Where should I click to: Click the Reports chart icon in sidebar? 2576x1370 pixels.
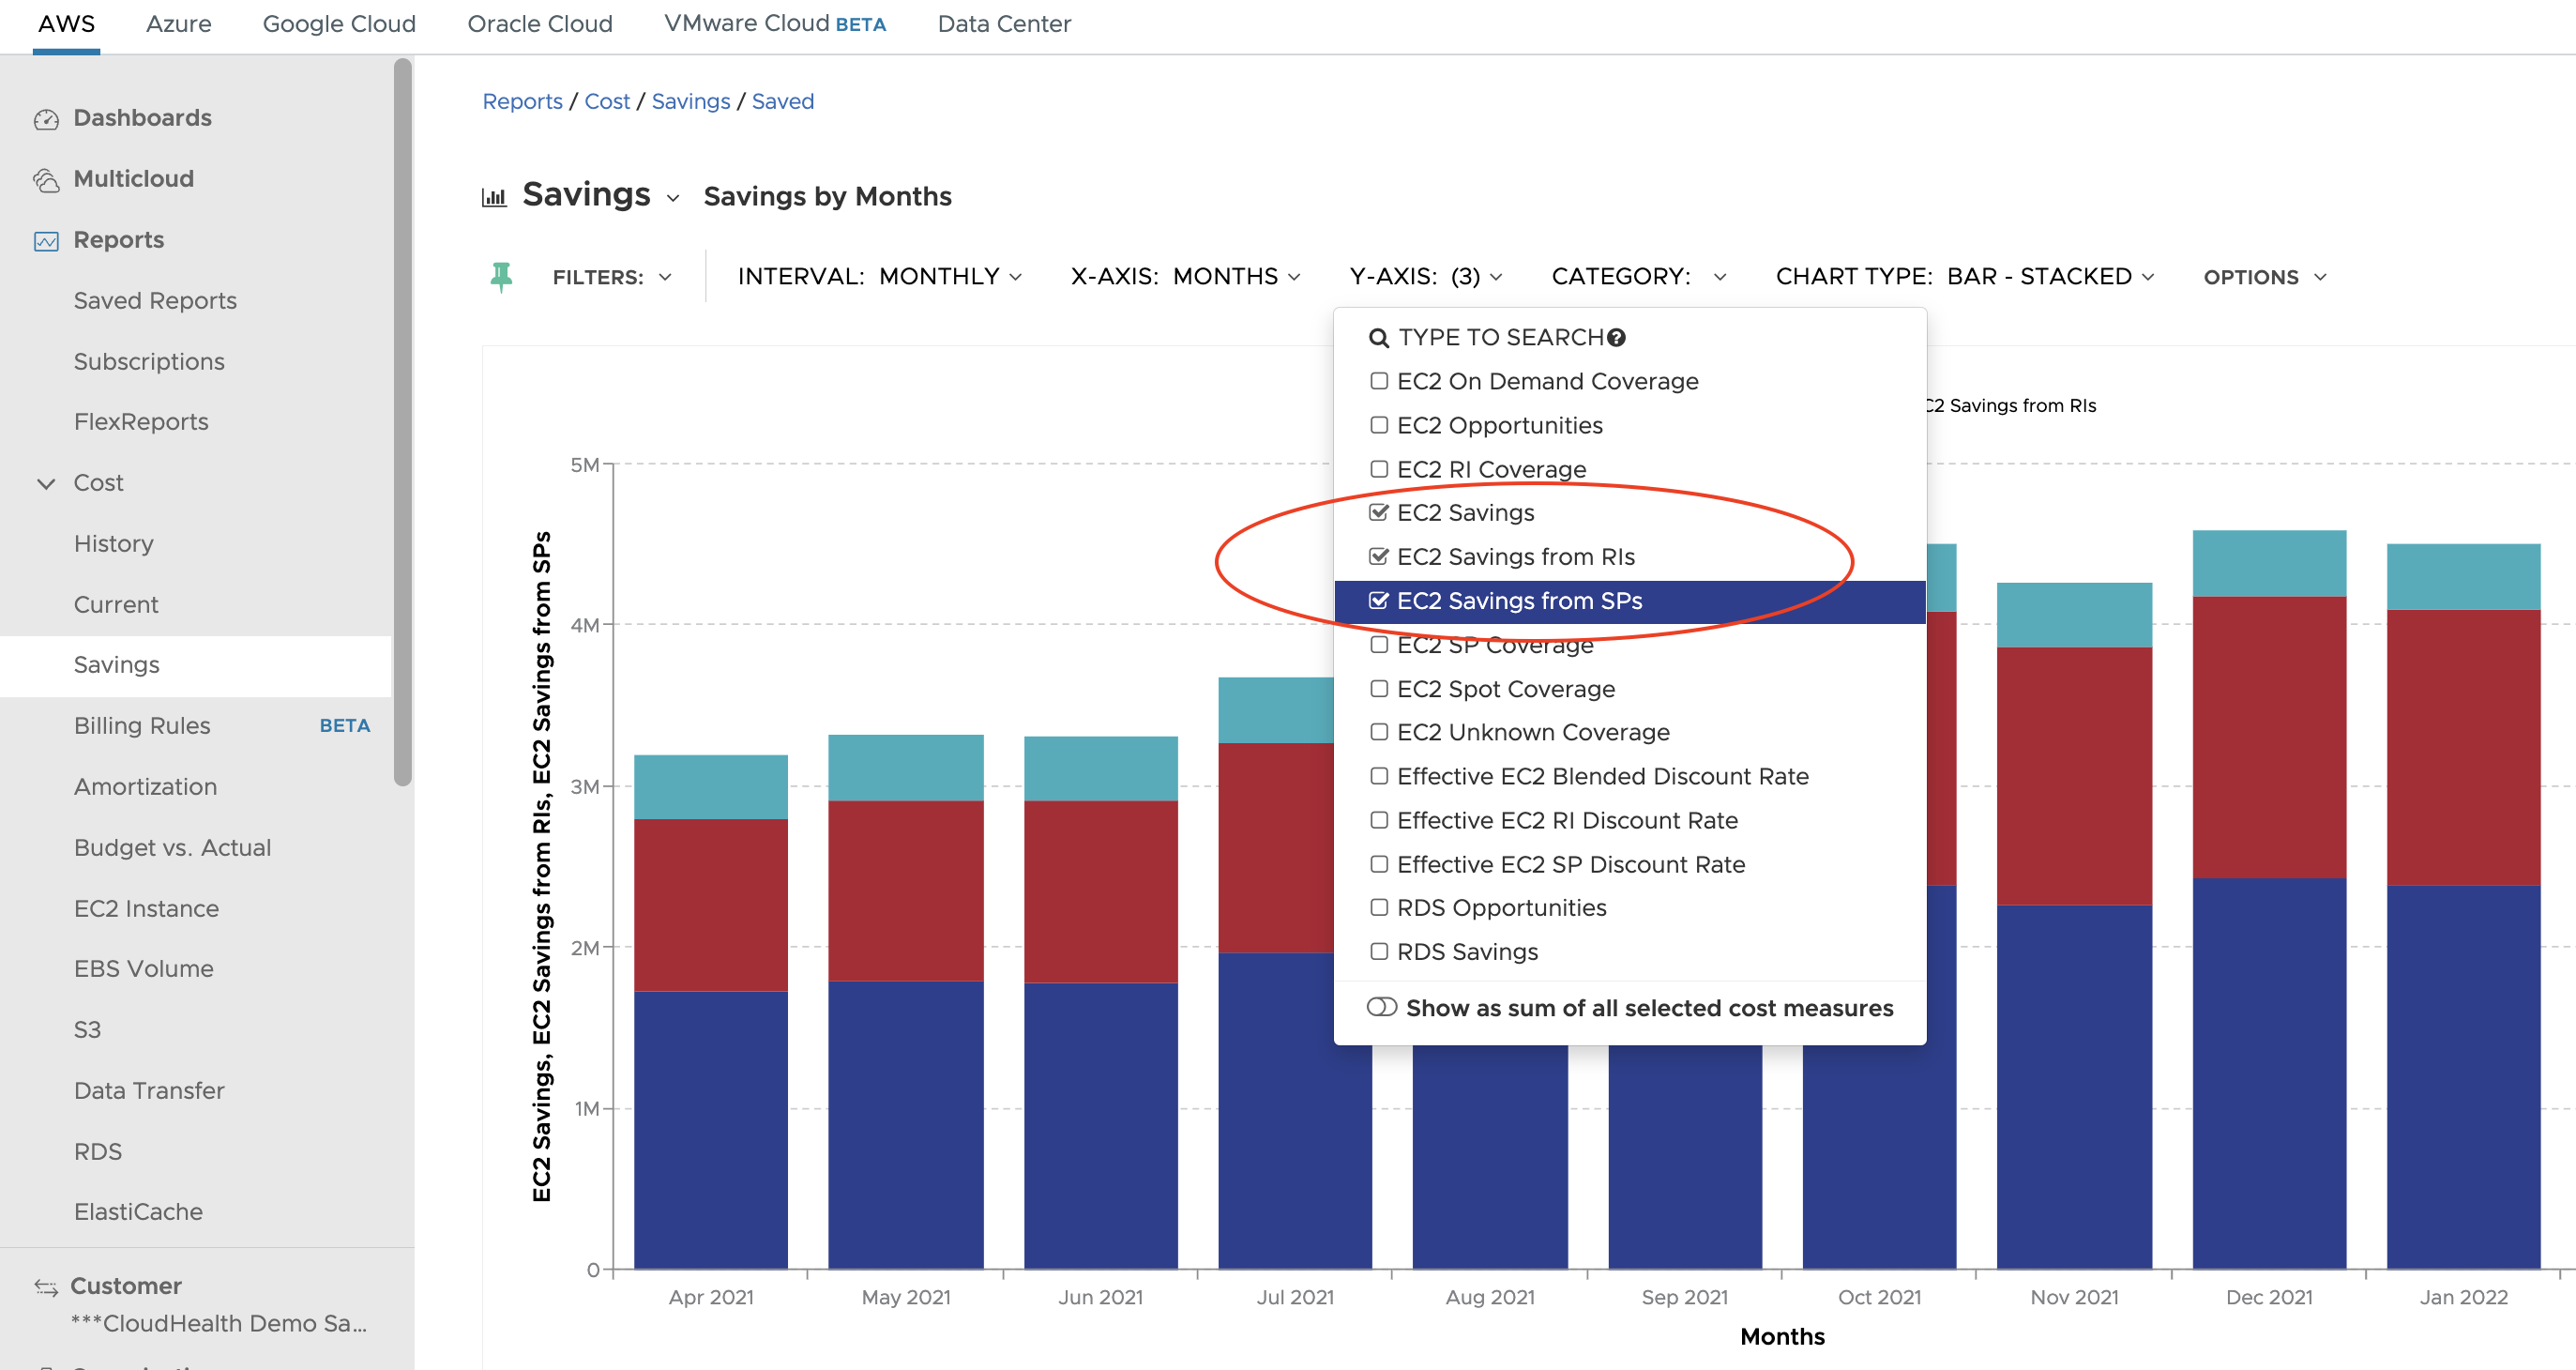(x=46, y=241)
